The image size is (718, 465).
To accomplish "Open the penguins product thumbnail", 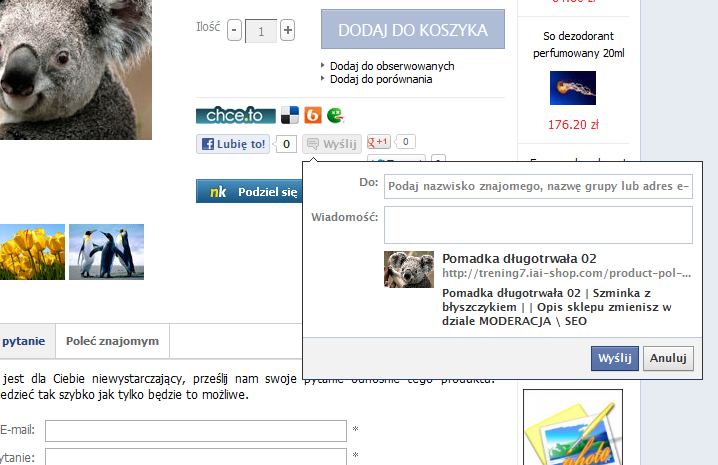I will 106,251.
